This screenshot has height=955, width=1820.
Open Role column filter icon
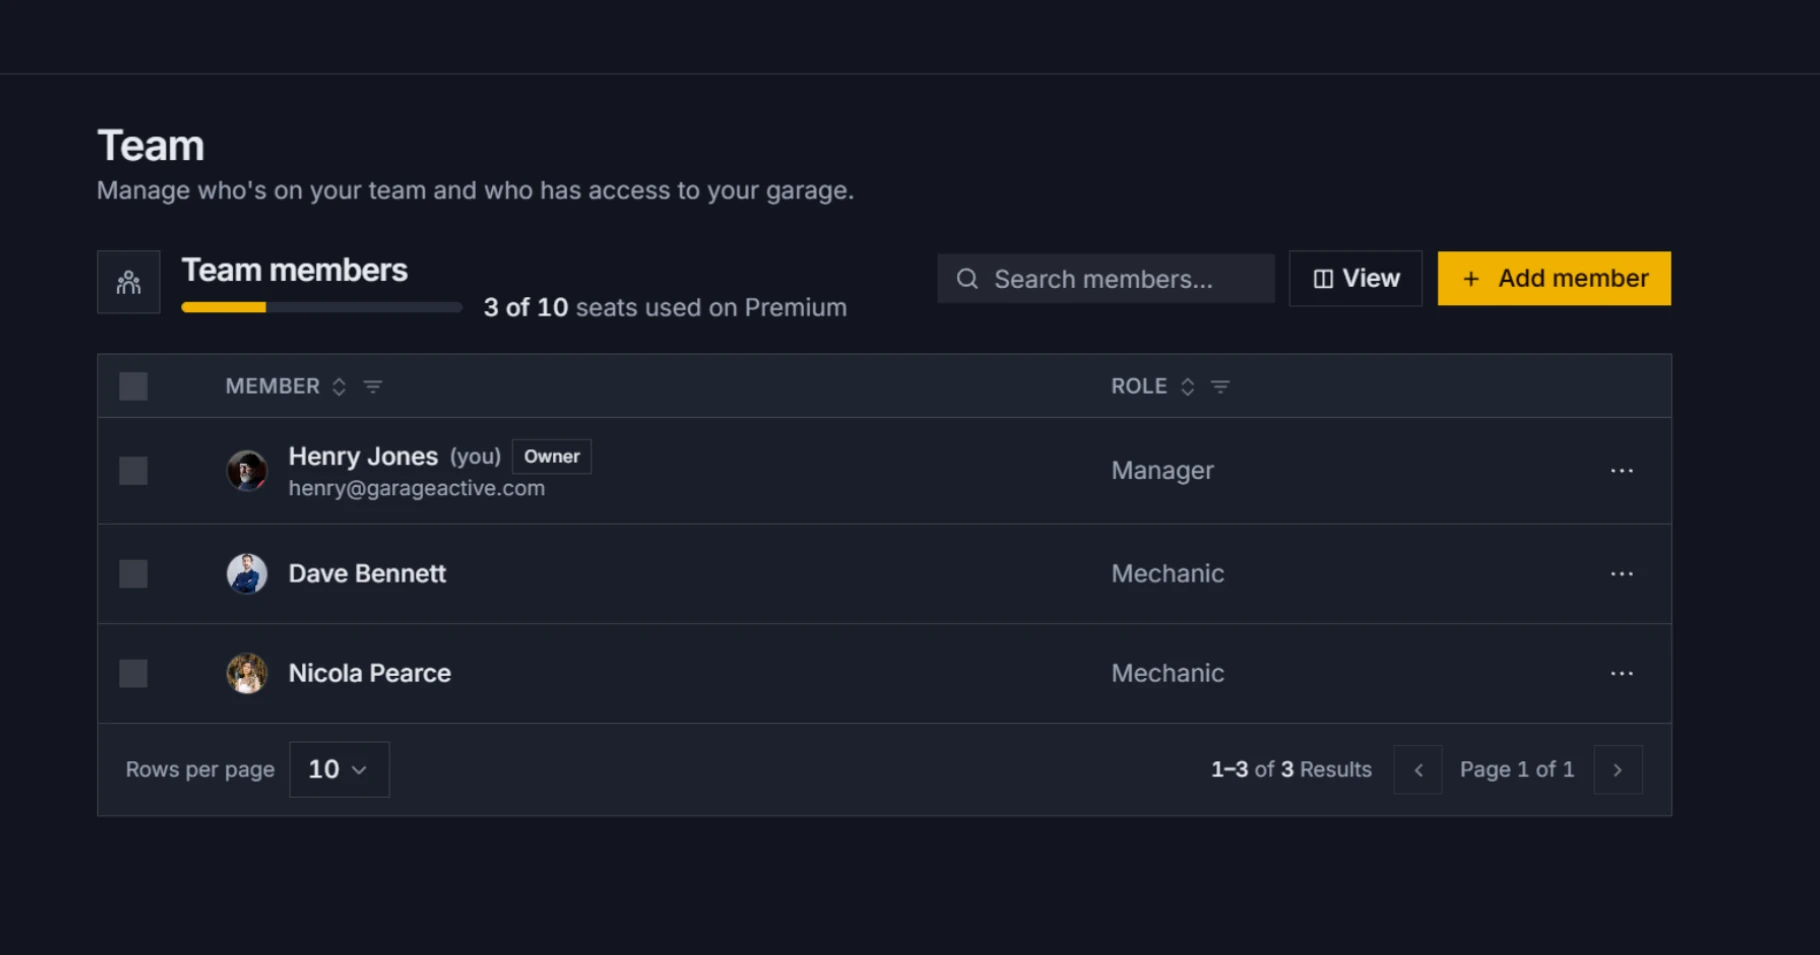tap(1220, 387)
